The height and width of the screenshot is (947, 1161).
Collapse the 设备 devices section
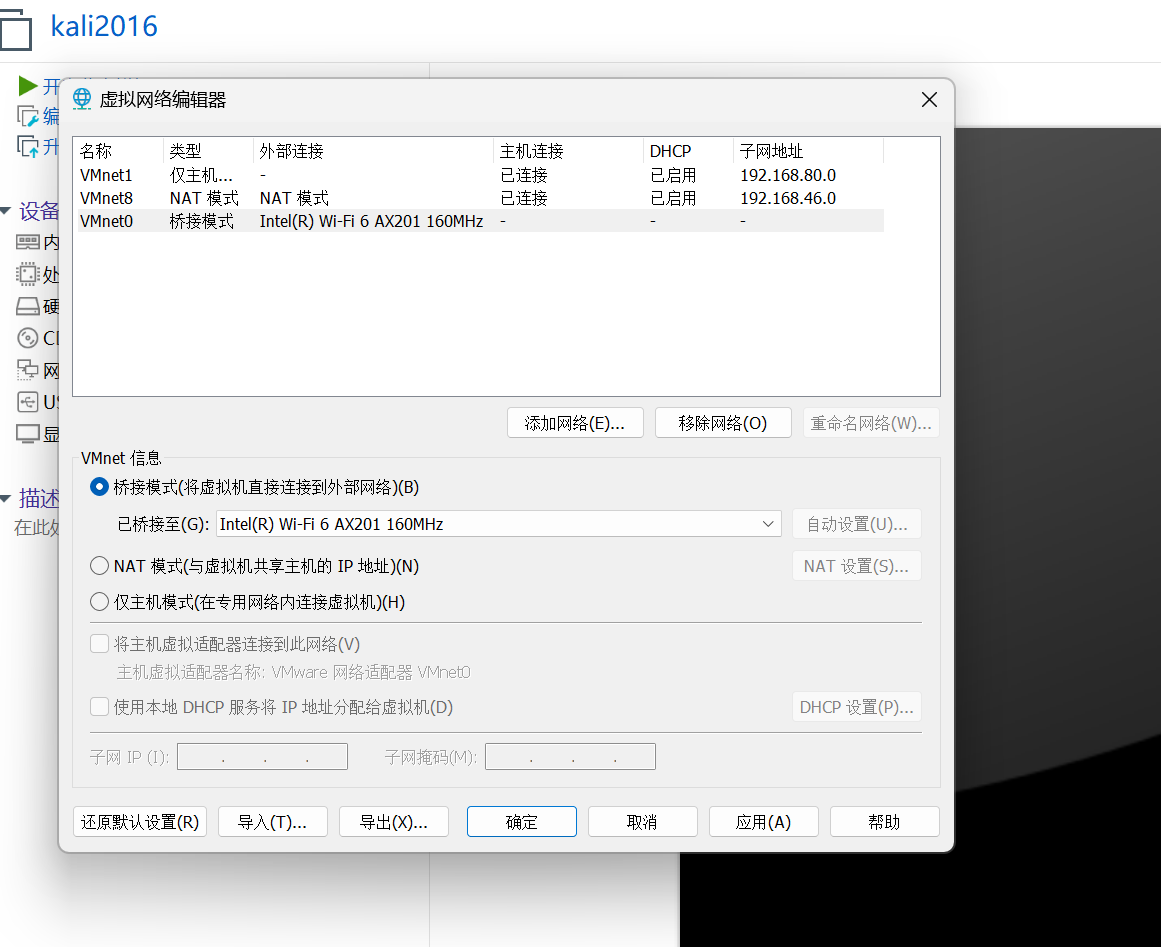6,212
